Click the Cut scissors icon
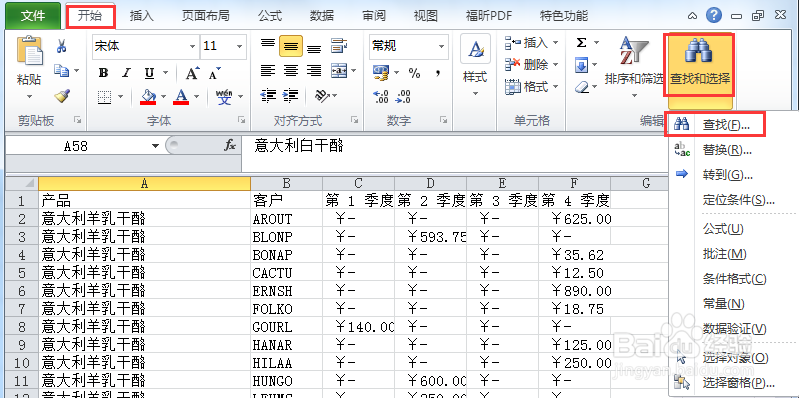 [x=62, y=47]
